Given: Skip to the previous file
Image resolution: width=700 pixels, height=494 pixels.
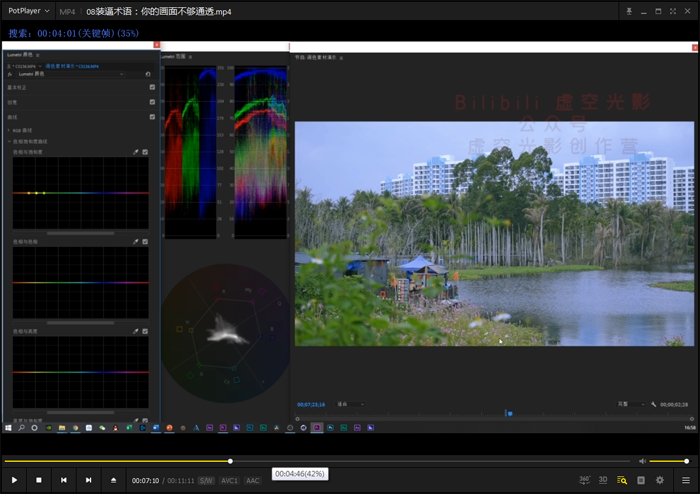Looking at the screenshot, I should pos(64,480).
